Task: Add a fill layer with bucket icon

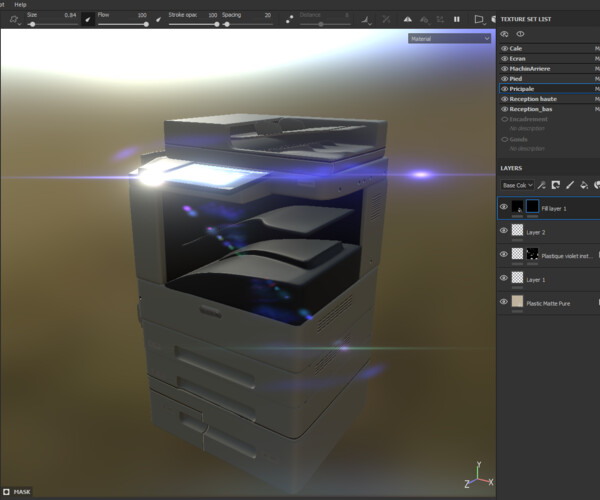Action: tap(584, 185)
